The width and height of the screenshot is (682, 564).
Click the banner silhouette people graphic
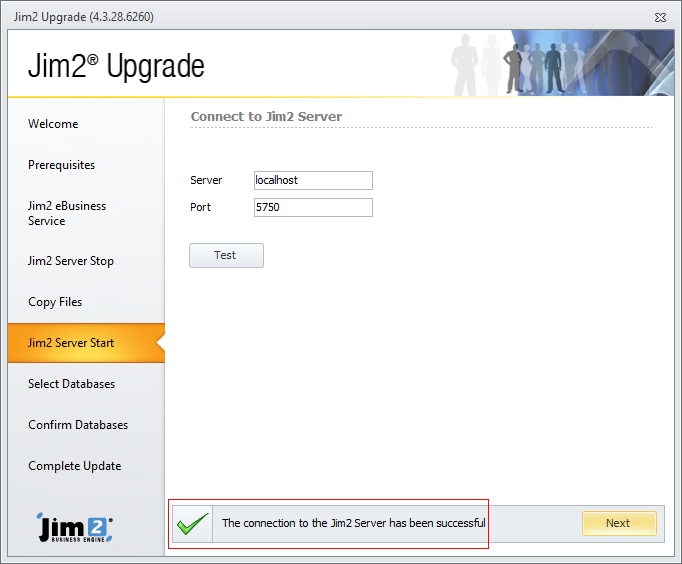coord(561,63)
